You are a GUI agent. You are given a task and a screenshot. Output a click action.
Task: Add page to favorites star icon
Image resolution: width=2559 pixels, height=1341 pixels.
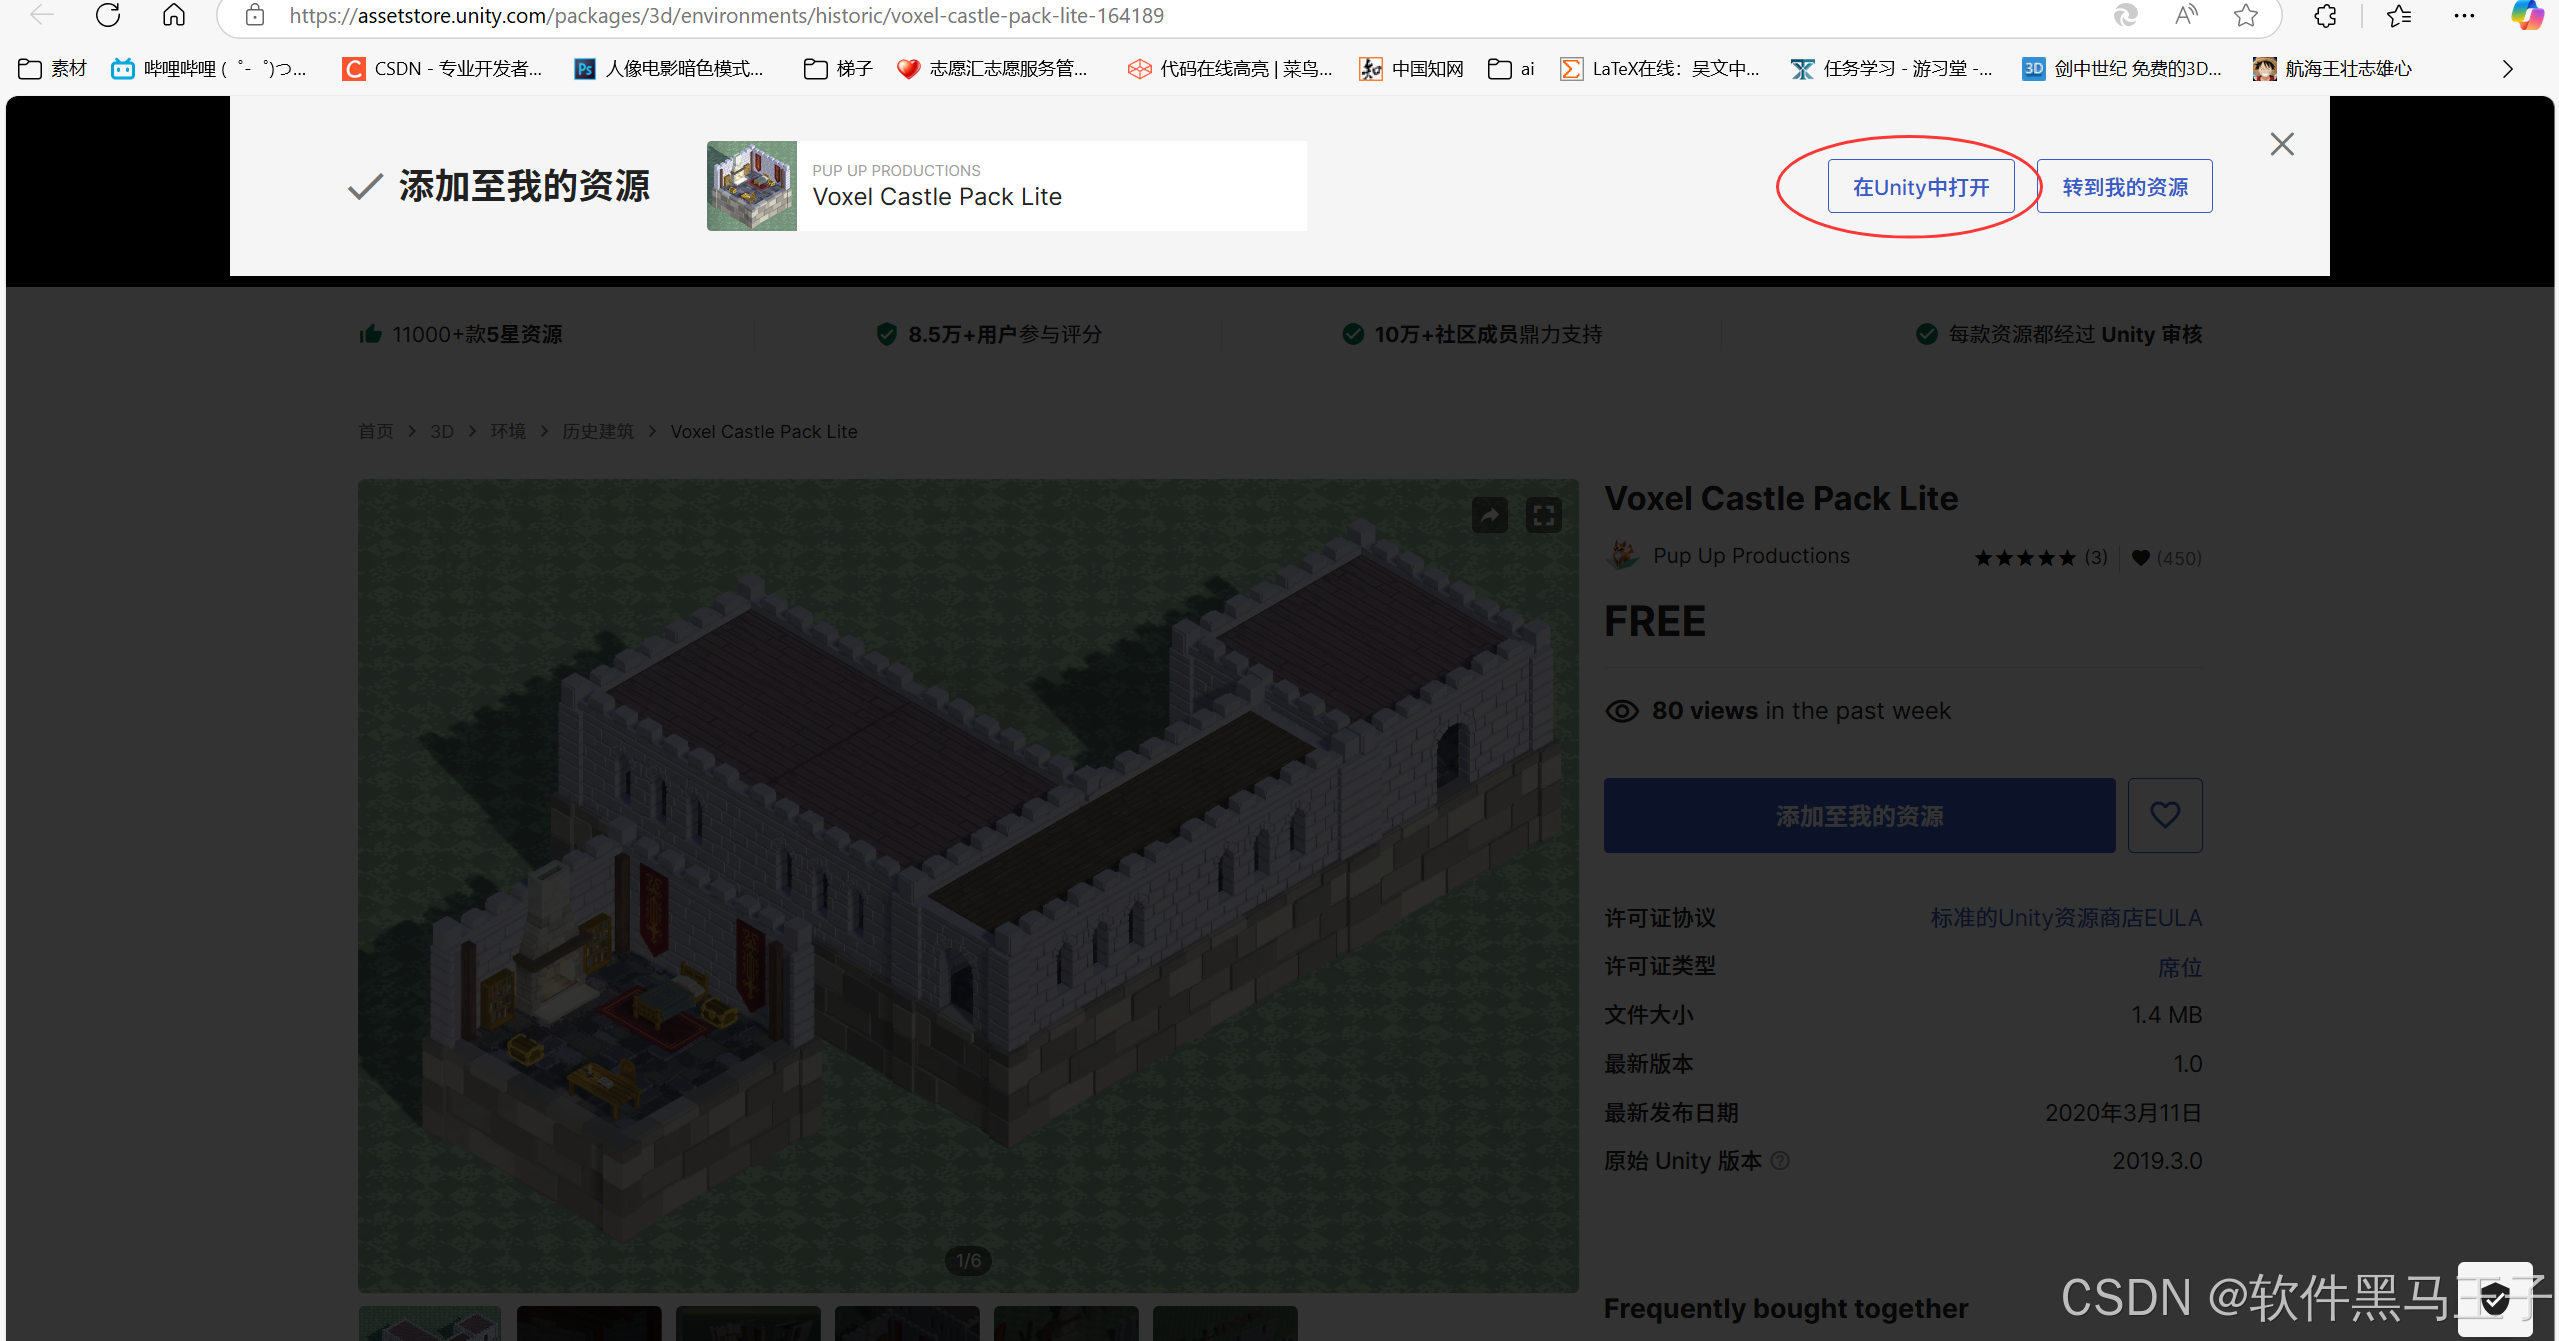click(2246, 15)
